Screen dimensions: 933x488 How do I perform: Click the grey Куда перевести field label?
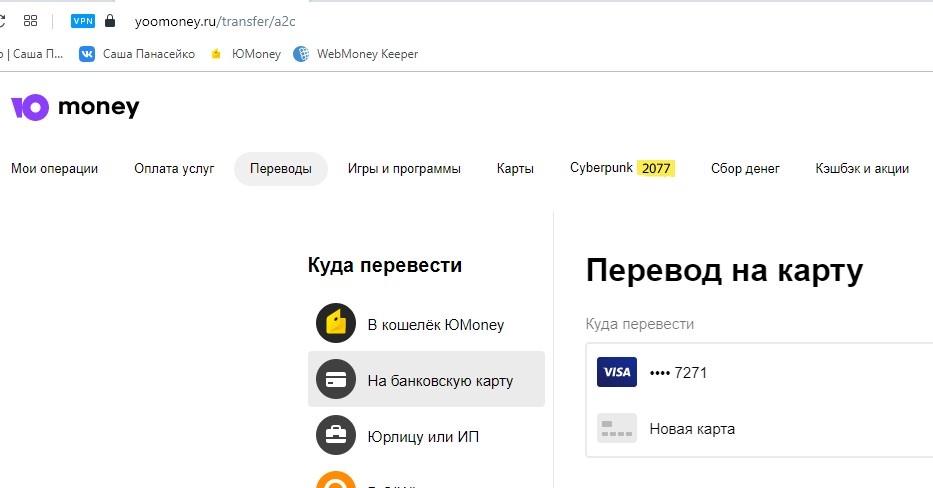(x=640, y=324)
